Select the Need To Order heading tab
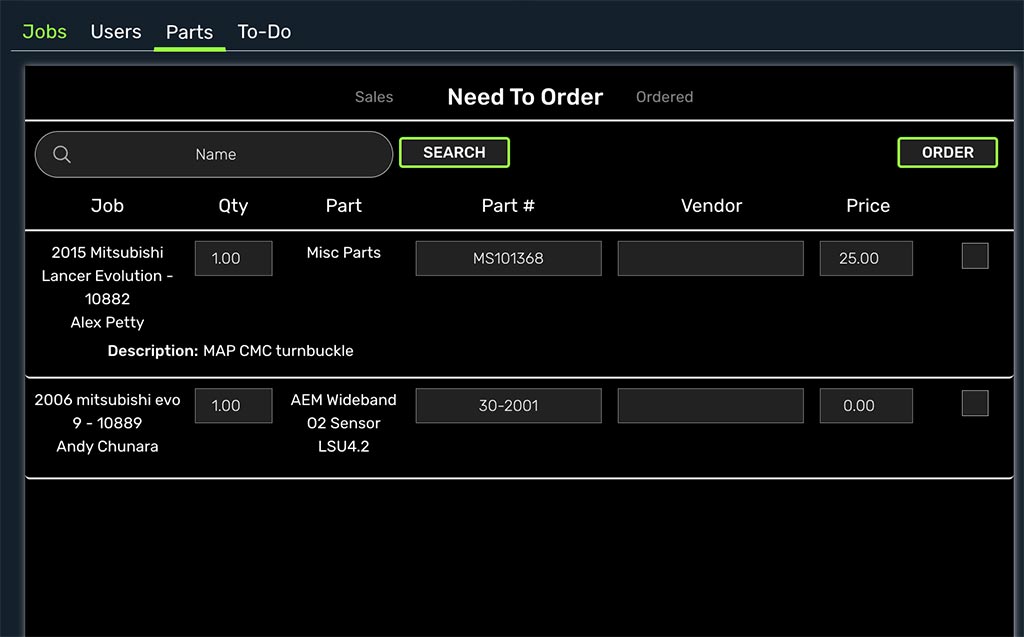1024x637 pixels. pyautogui.click(x=525, y=97)
